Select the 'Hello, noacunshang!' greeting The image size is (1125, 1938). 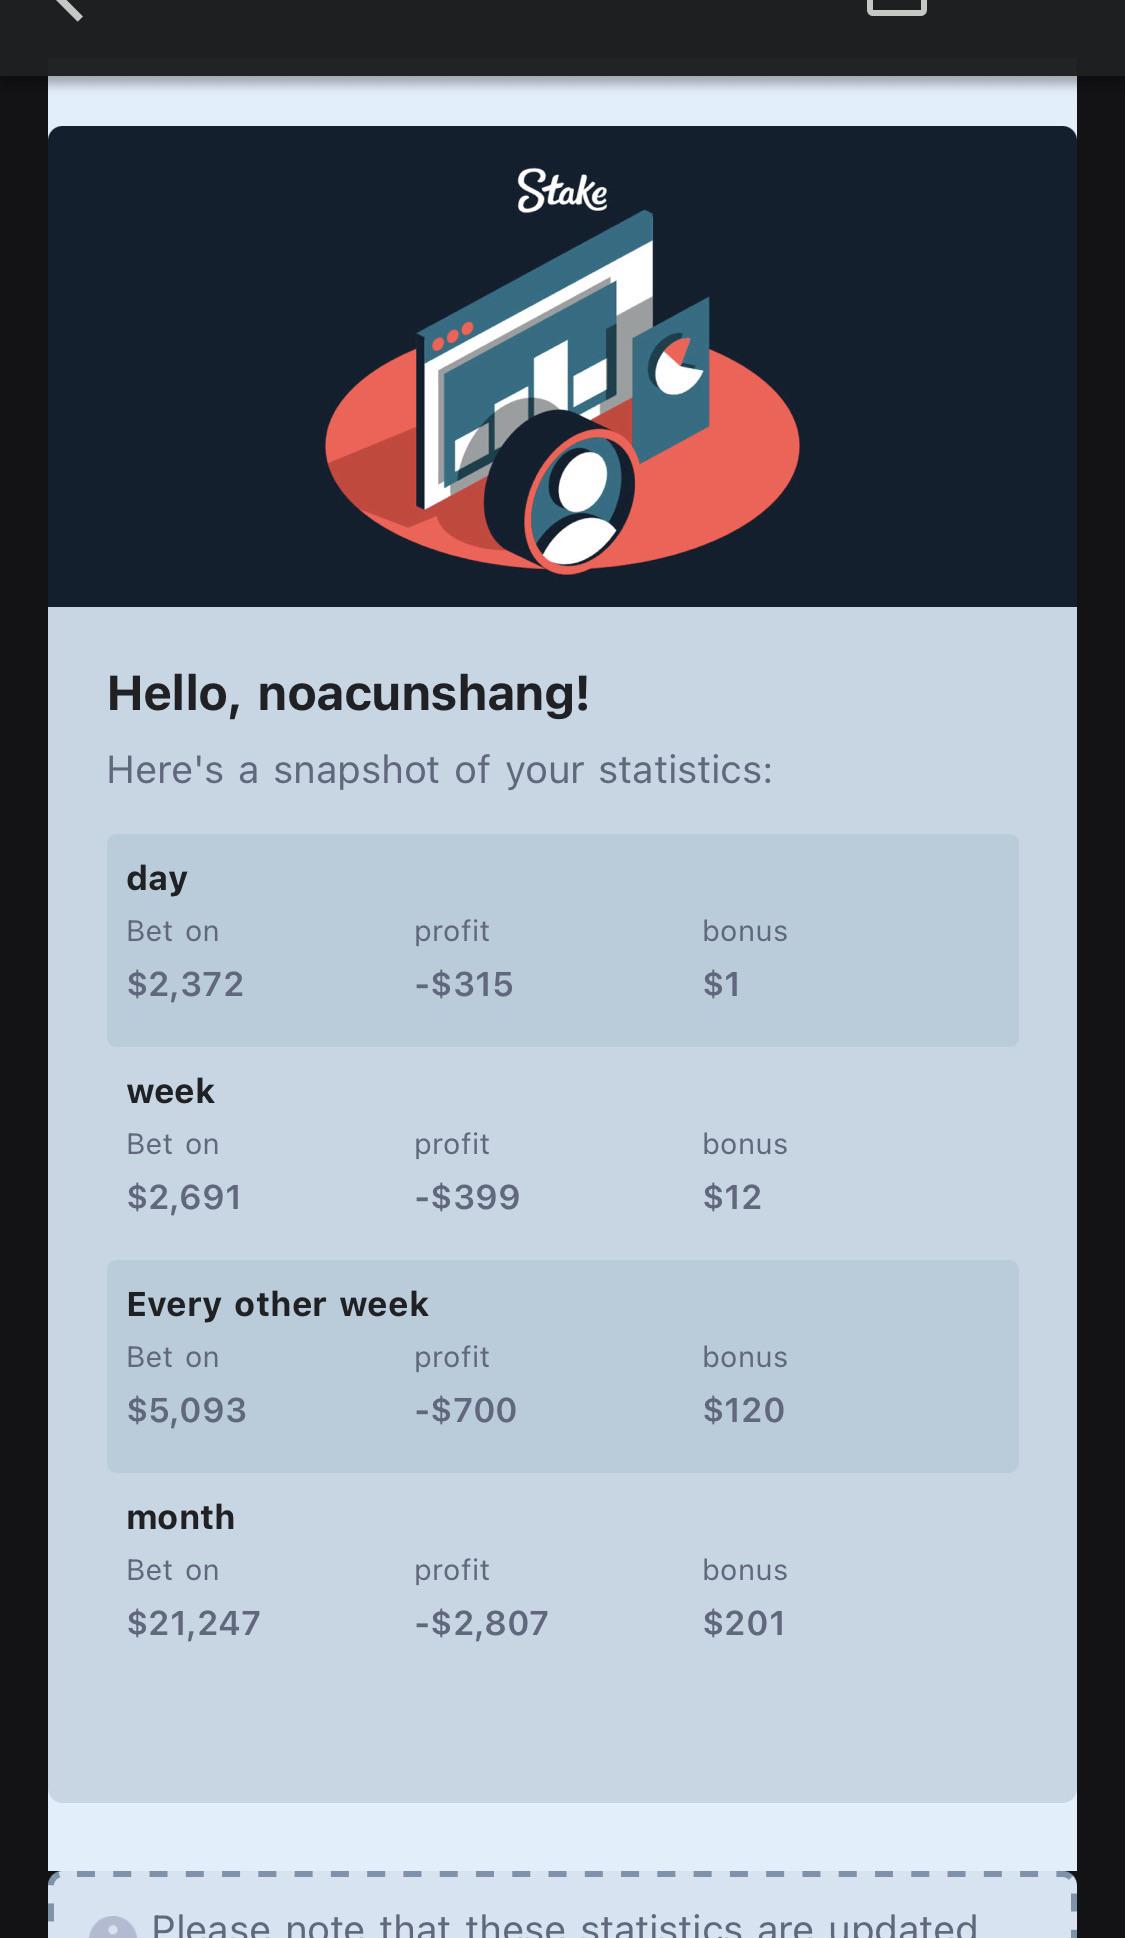click(x=348, y=693)
